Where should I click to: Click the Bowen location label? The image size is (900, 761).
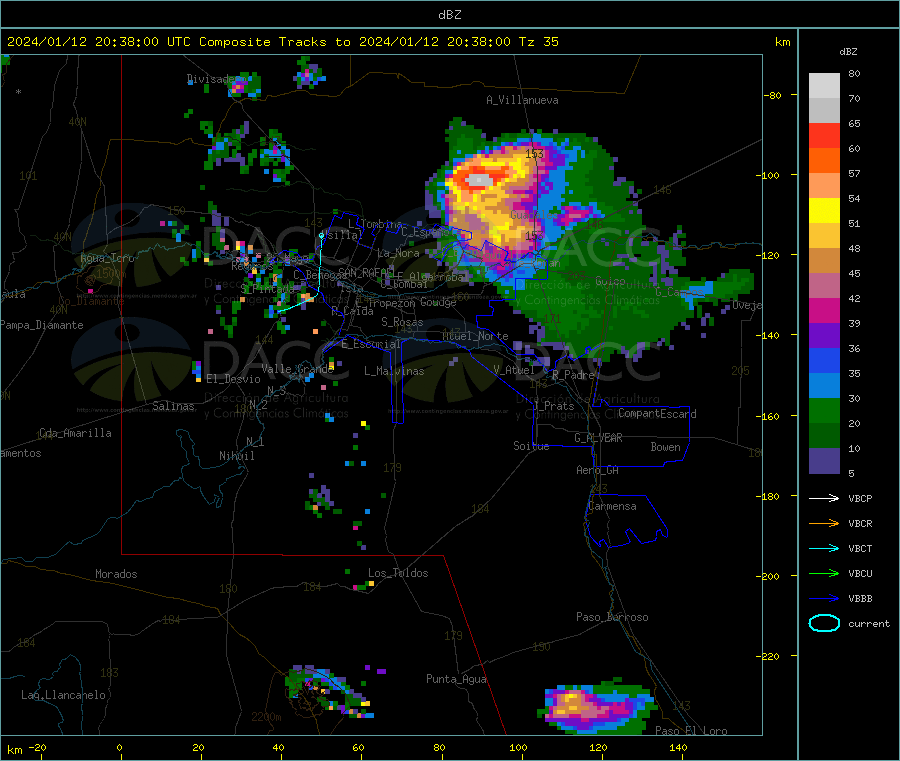coord(665,446)
